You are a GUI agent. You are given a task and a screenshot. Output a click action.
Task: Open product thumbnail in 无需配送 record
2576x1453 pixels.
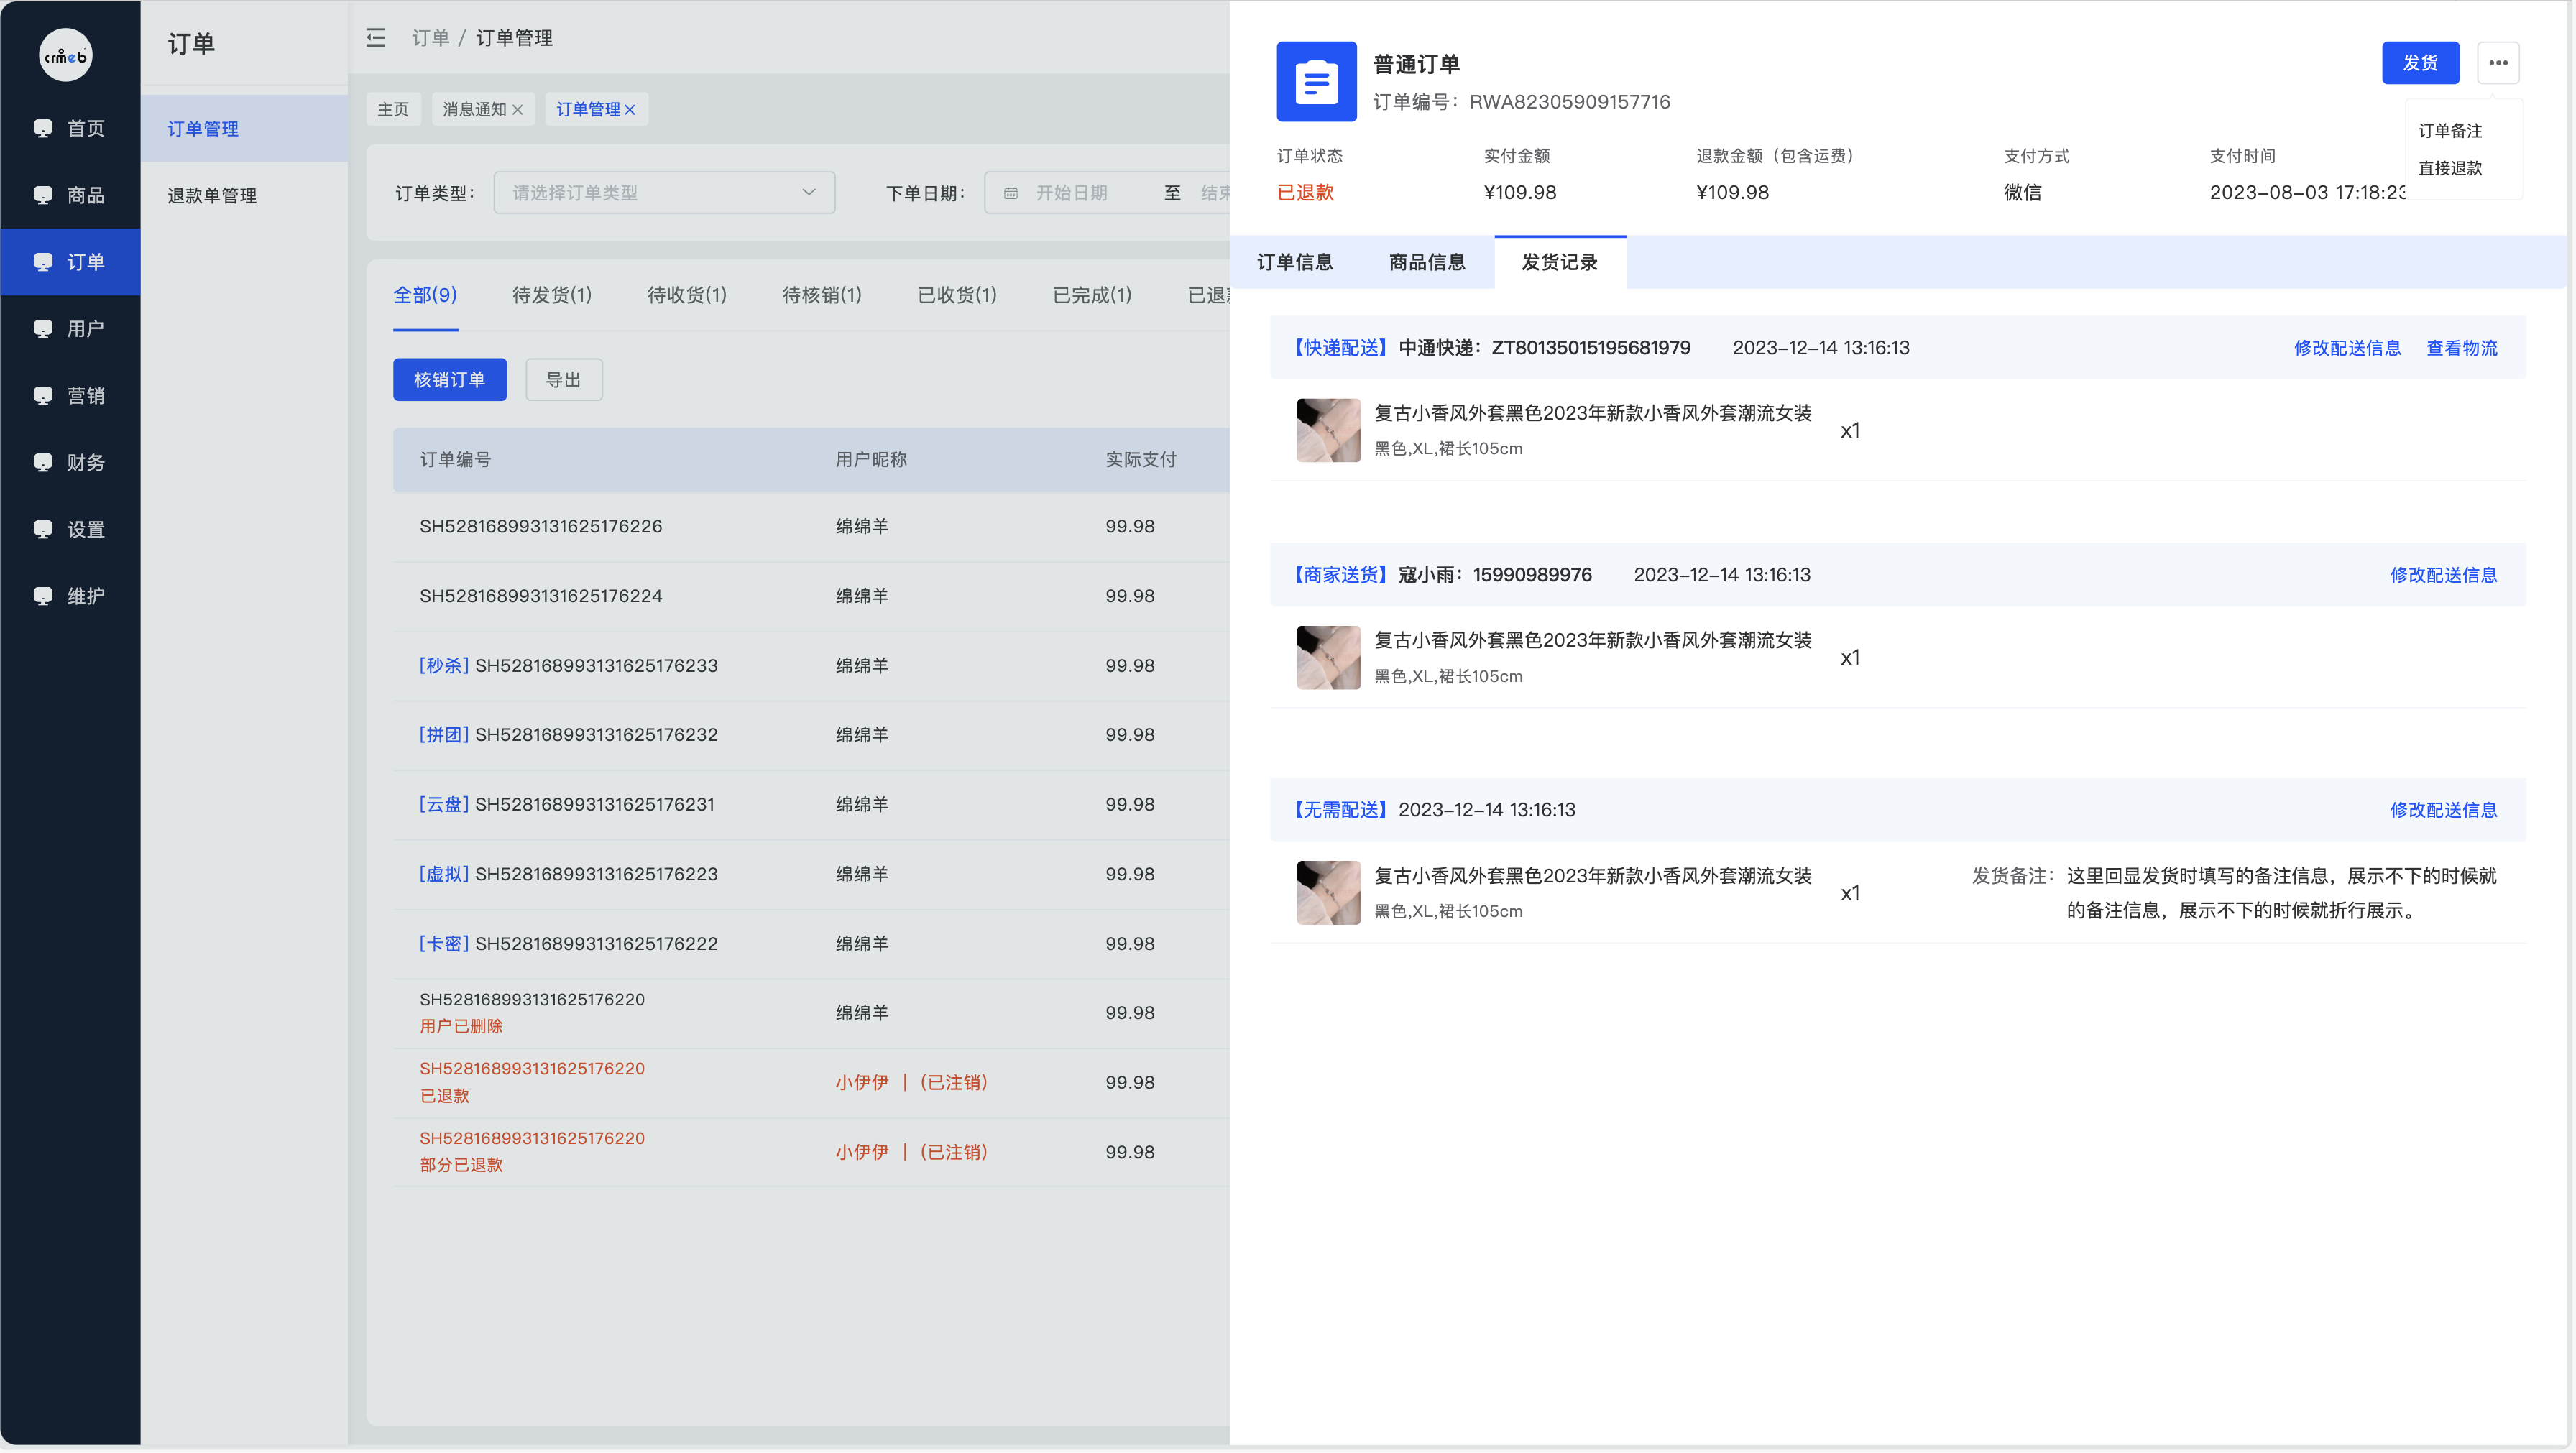pyautogui.click(x=1329, y=893)
